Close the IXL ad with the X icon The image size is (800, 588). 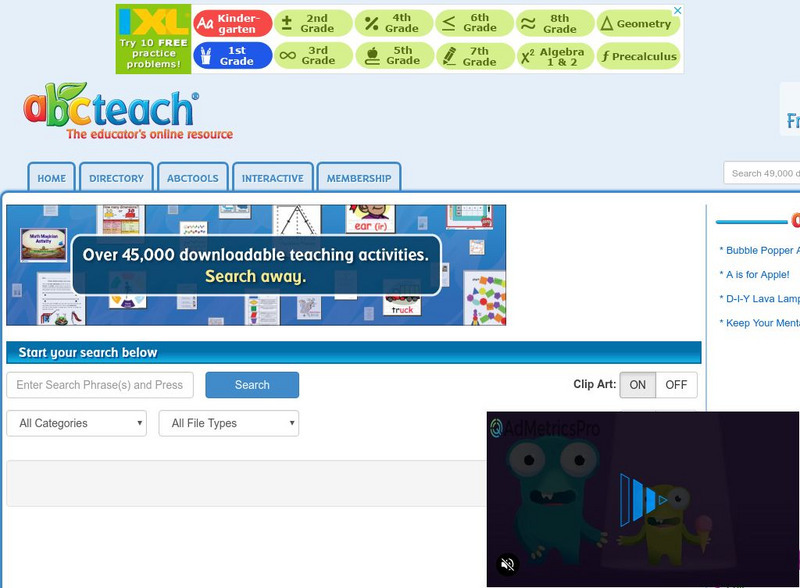click(x=678, y=10)
